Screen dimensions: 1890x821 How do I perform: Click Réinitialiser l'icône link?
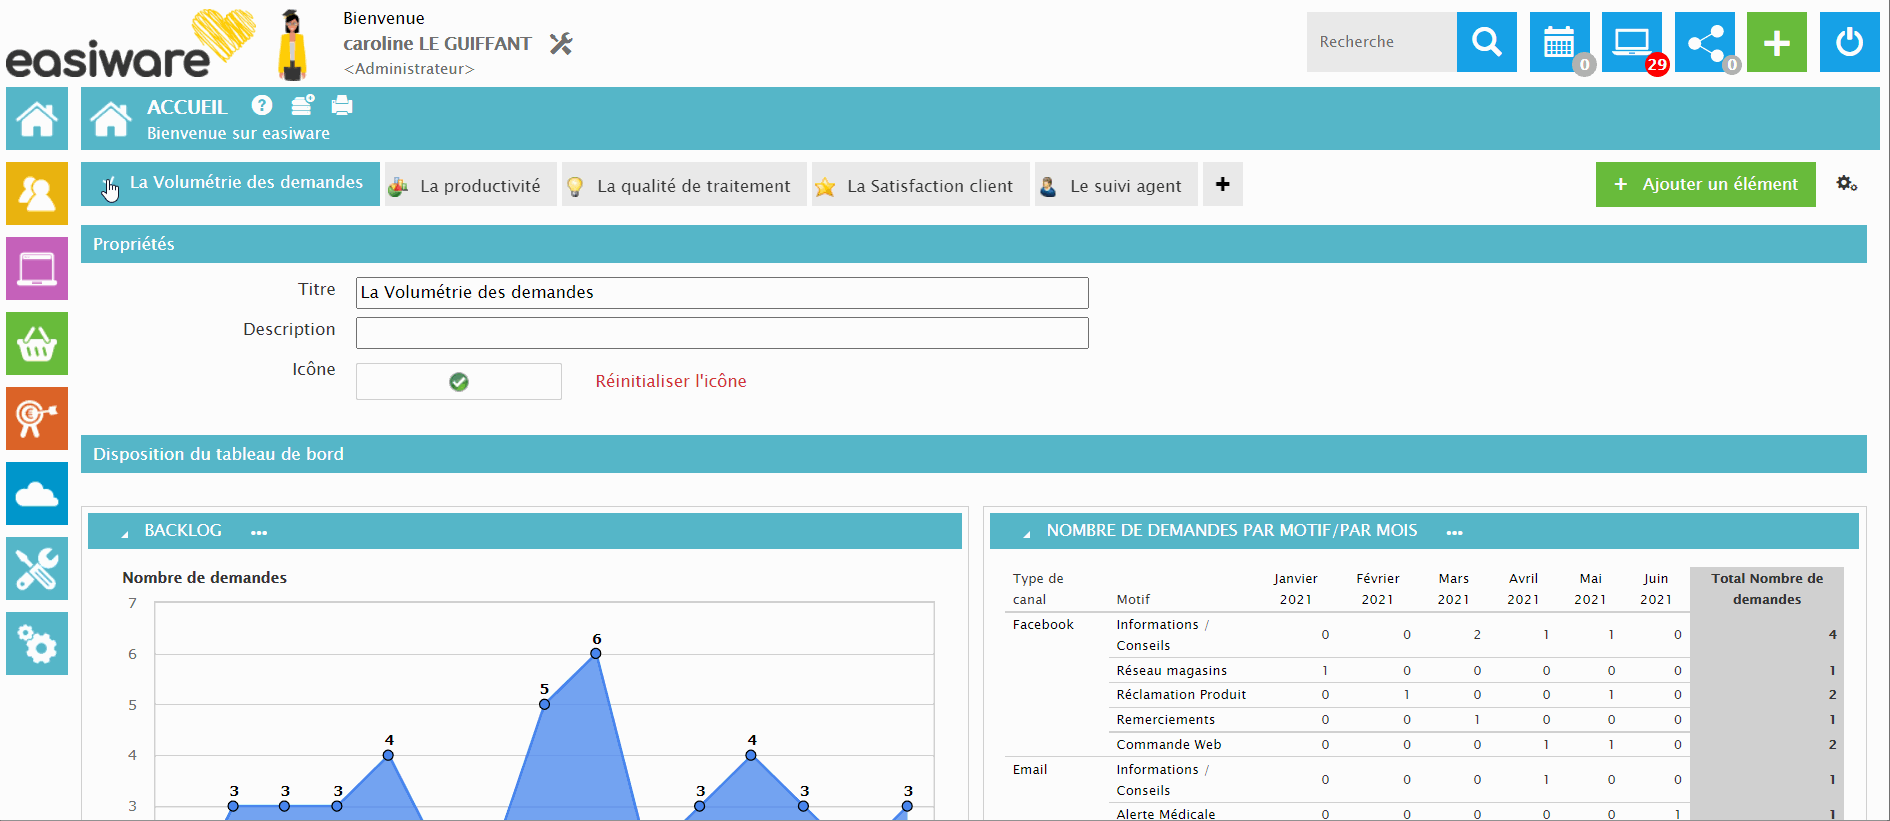point(671,381)
